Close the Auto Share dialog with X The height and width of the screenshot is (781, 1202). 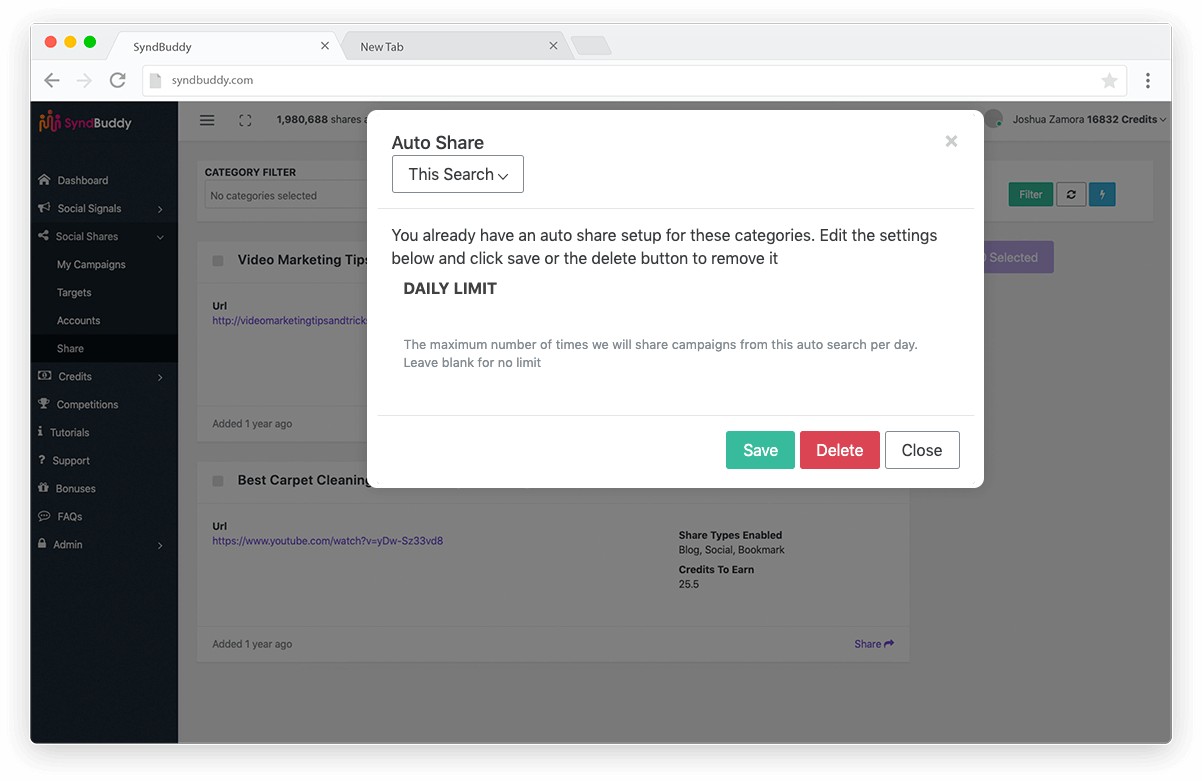click(951, 141)
